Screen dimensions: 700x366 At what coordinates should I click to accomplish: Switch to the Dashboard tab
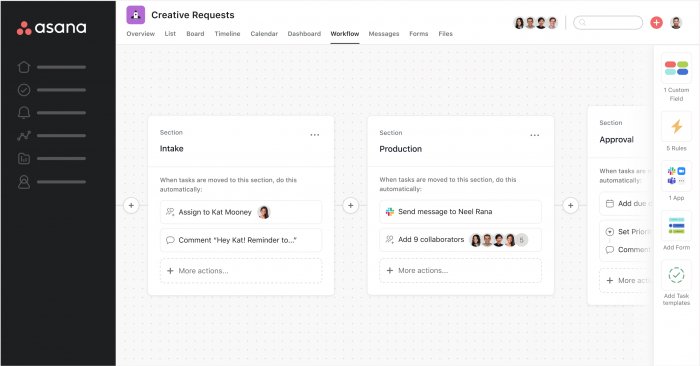pyautogui.click(x=304, y=34)
